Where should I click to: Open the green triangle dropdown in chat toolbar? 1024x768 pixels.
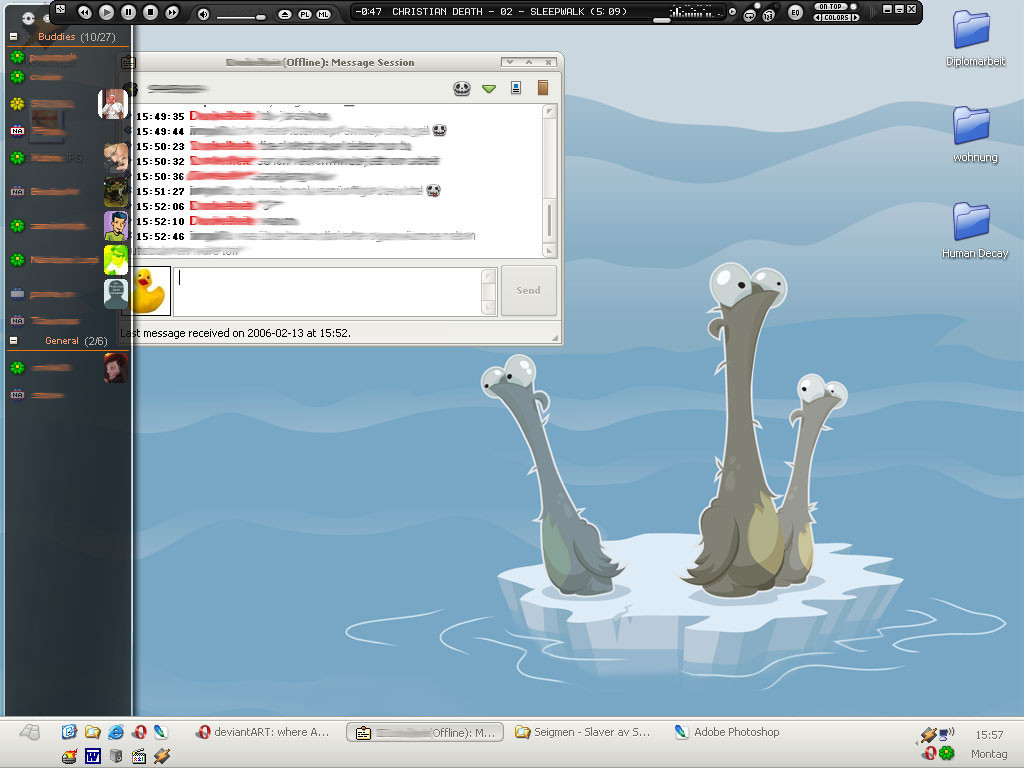click(489, 89)
